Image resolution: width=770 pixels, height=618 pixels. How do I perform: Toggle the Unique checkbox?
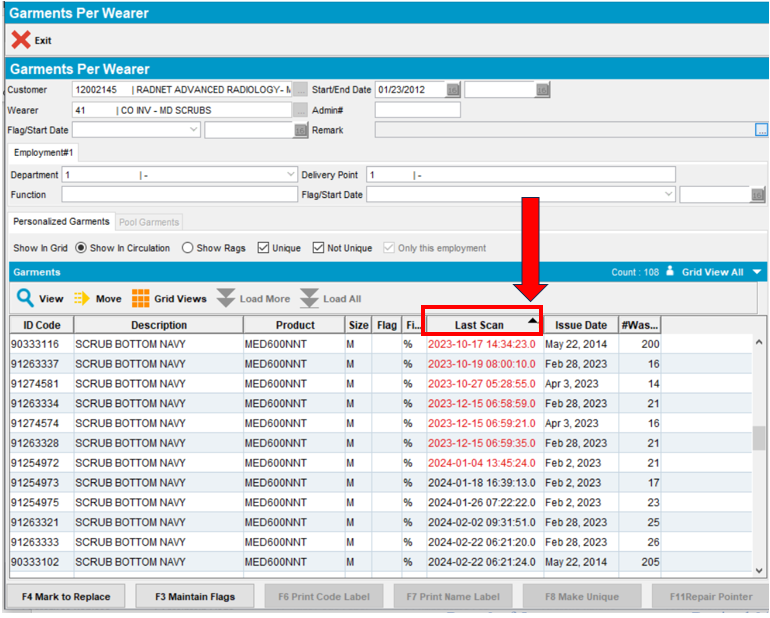(x=263, y=248)
